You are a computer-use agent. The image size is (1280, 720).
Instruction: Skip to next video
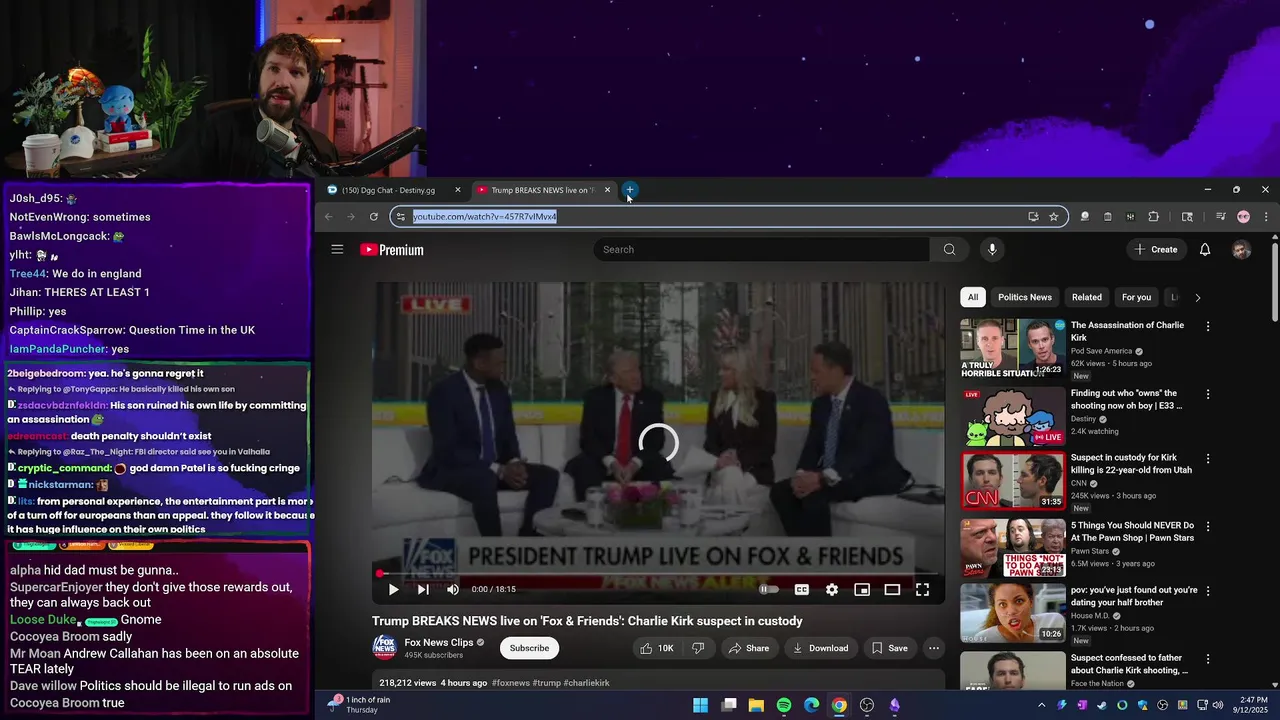[x=423, y=589]
